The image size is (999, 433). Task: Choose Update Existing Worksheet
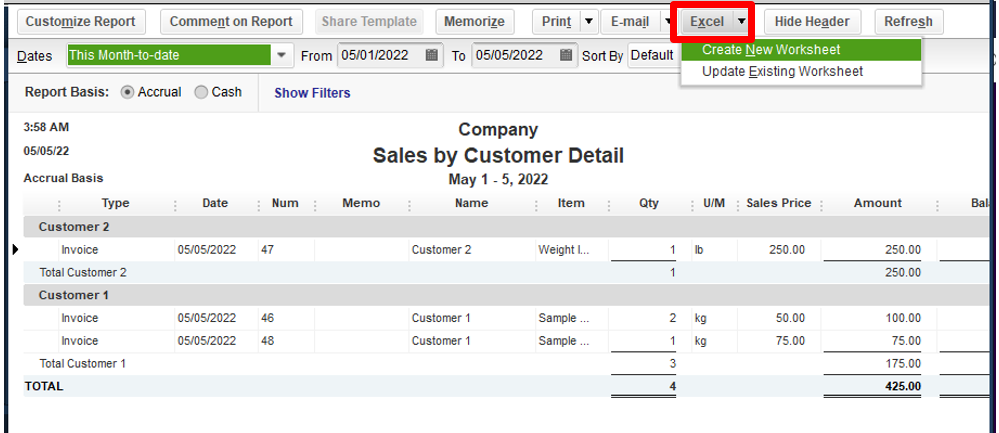[x=782, y=72]
